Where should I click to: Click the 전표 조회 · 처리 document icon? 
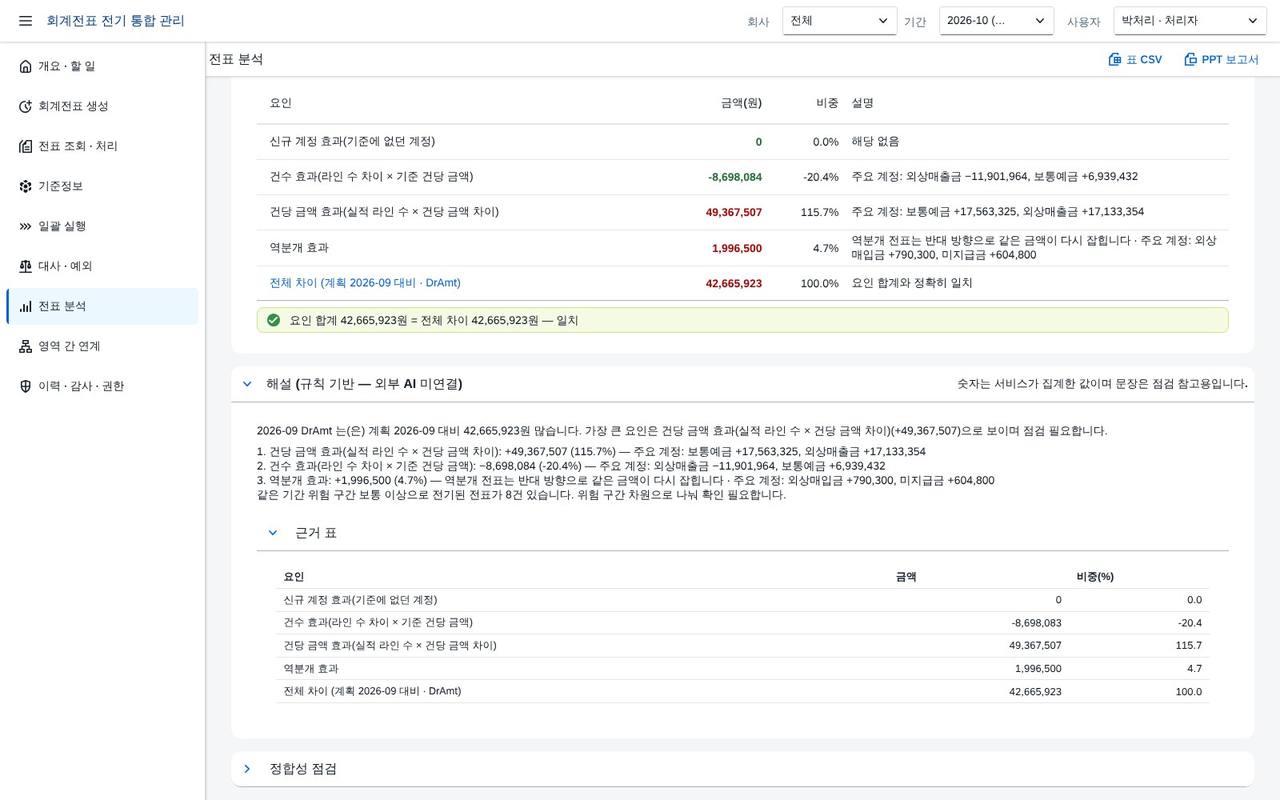(26, 146)
